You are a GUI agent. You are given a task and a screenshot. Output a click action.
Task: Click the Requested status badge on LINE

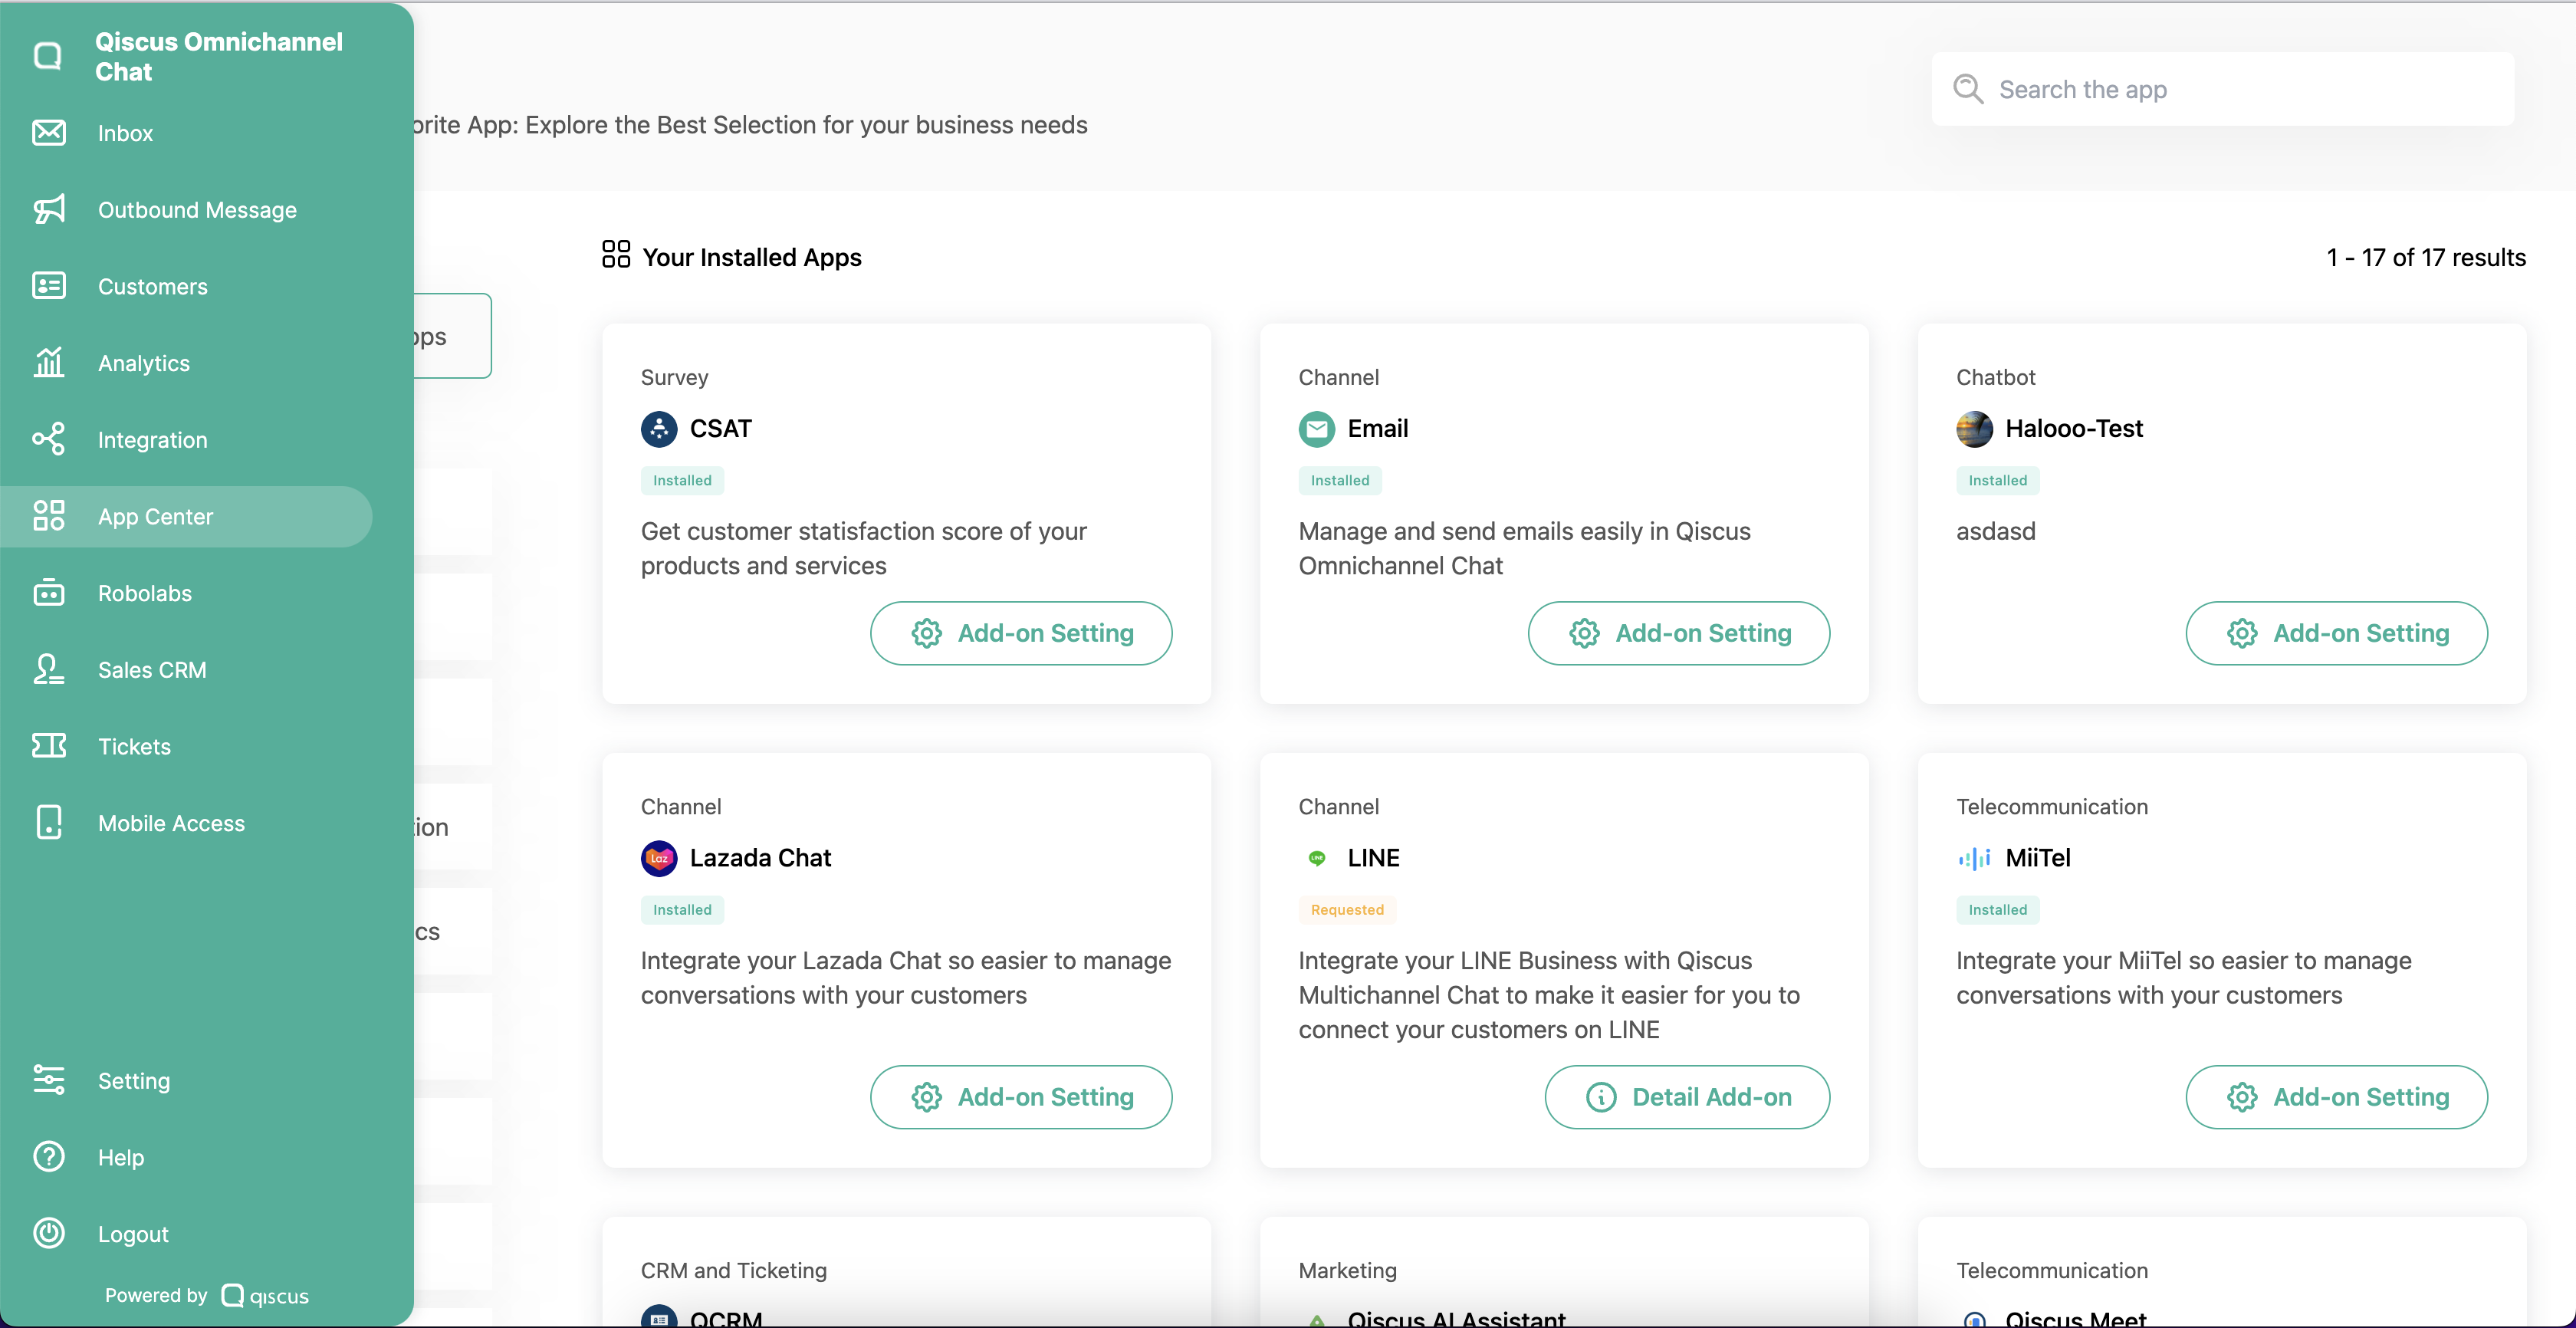tap(1347, 910)
